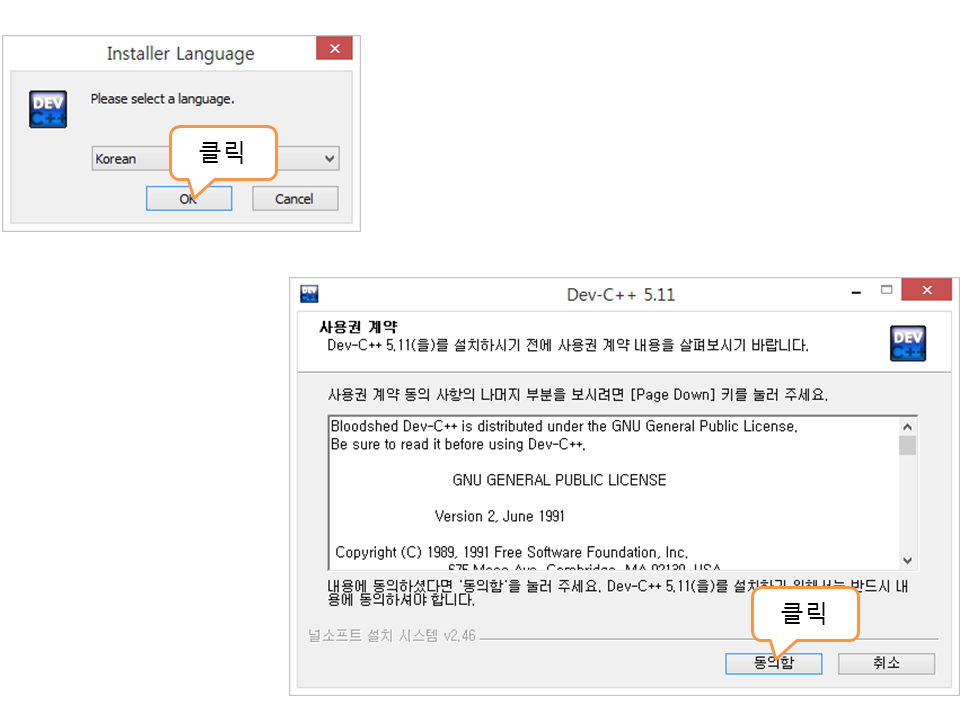Click the license scrollbar thumb
Viewport: 960px width, 720px height.
coord(907,445)
